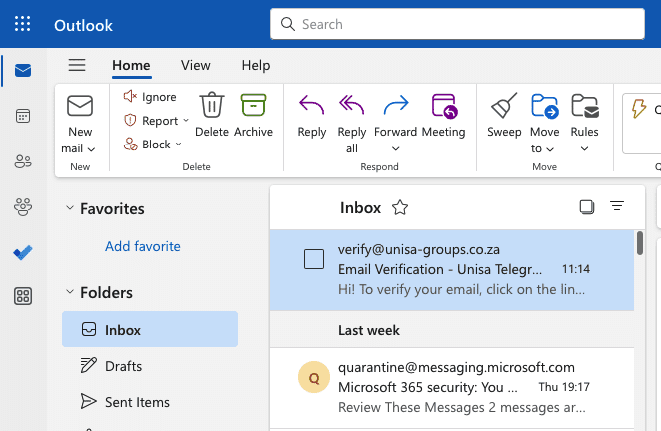
Task: Click the Reply arrow icon
Action: tap(312, 106)
